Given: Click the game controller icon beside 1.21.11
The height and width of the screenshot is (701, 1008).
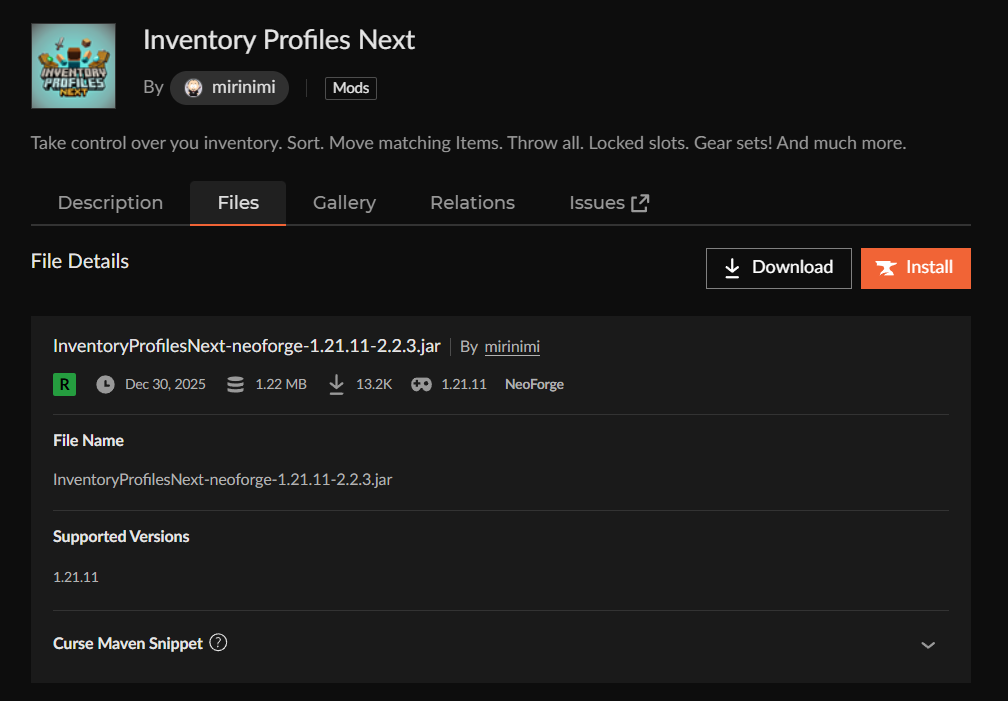Looking at the screenshot, I should click(420, 384).
